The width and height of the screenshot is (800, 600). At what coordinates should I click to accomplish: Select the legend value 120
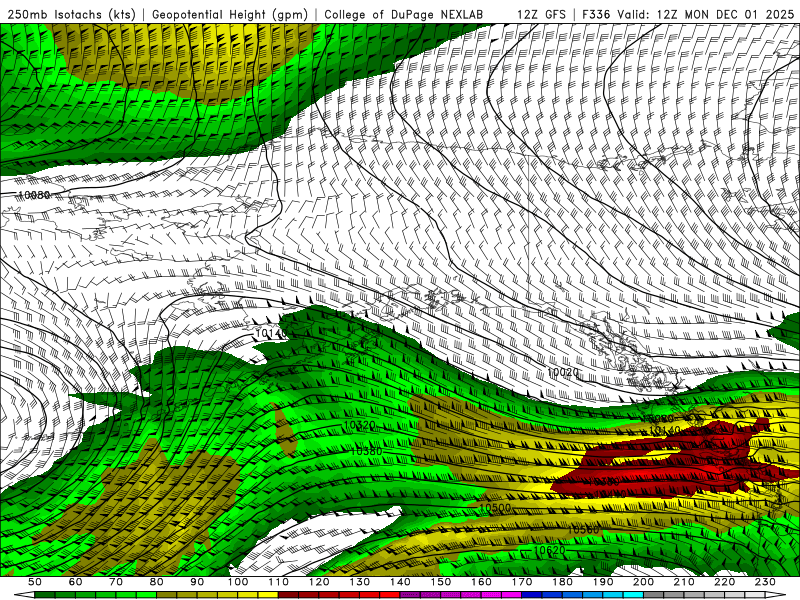pyautogui.click(x=319, y=582)
